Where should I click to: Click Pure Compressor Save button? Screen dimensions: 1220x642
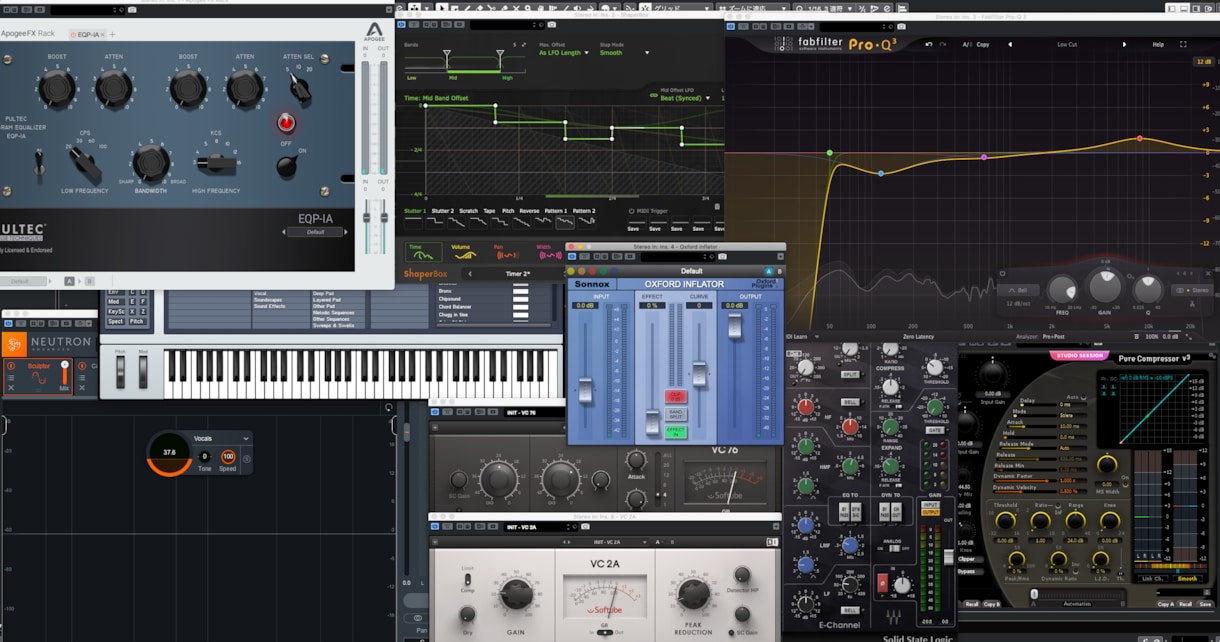[x=1206, y=604]
